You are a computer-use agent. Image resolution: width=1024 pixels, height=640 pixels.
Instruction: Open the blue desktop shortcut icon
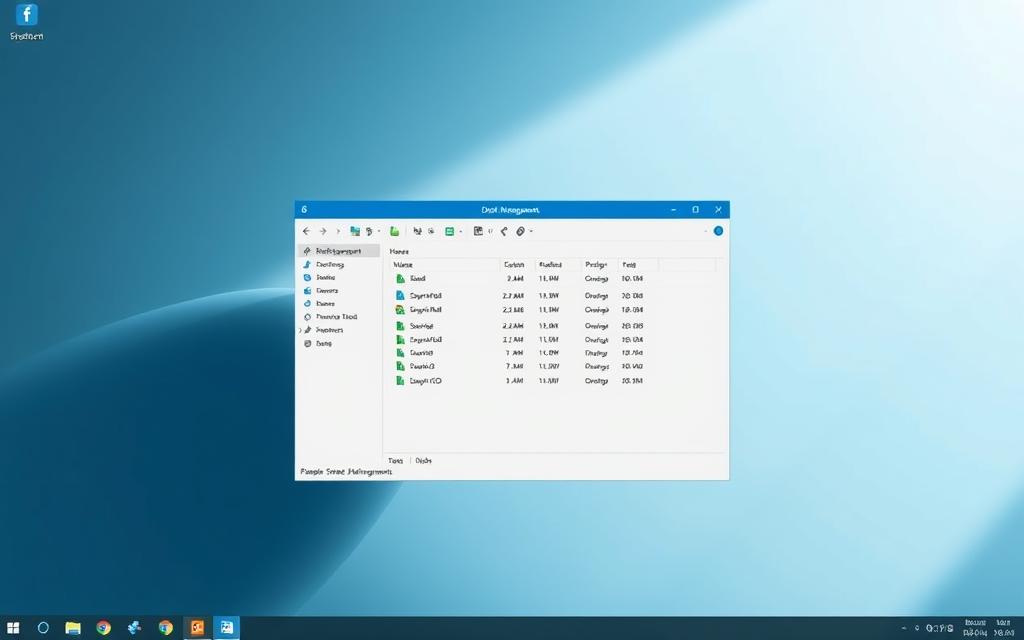[x=26, y=15]
